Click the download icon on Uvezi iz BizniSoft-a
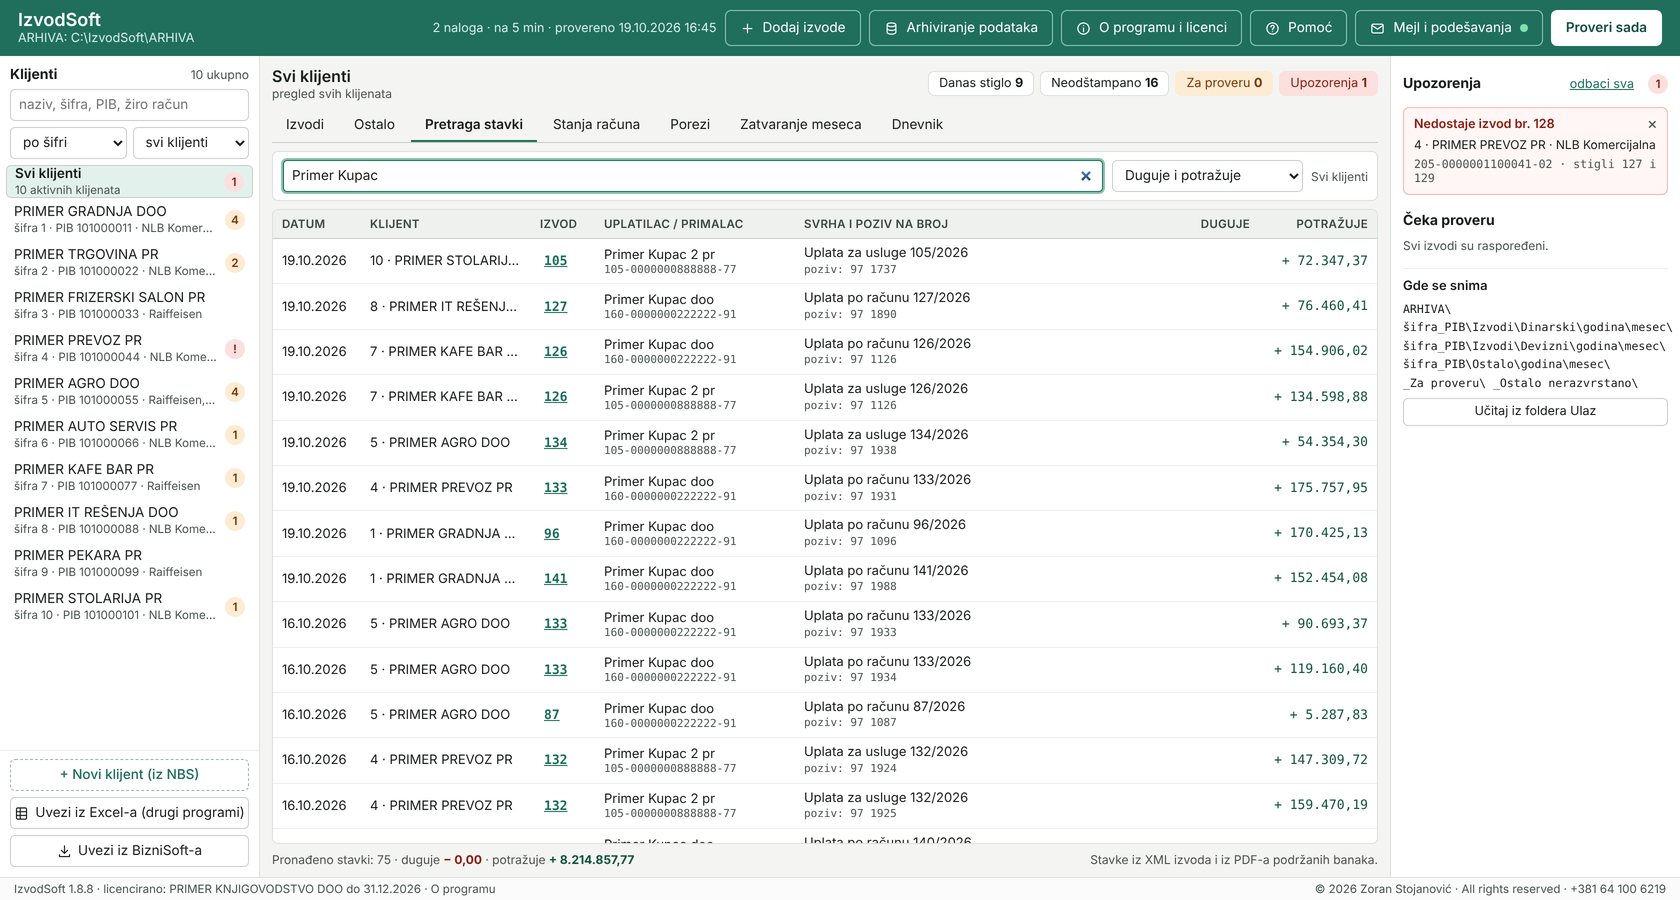Image resolution: width=1680 pixels, height=900 pixels. [65, 851]
